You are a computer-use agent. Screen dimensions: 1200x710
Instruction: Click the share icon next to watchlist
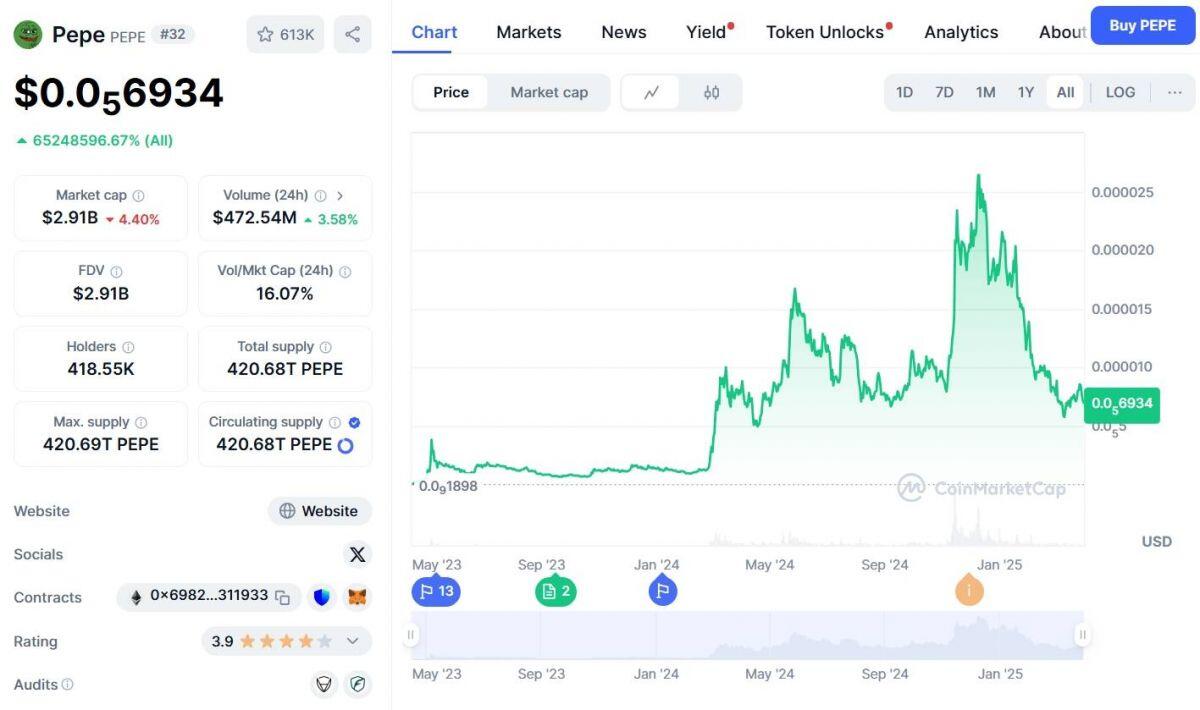(352, 34)
